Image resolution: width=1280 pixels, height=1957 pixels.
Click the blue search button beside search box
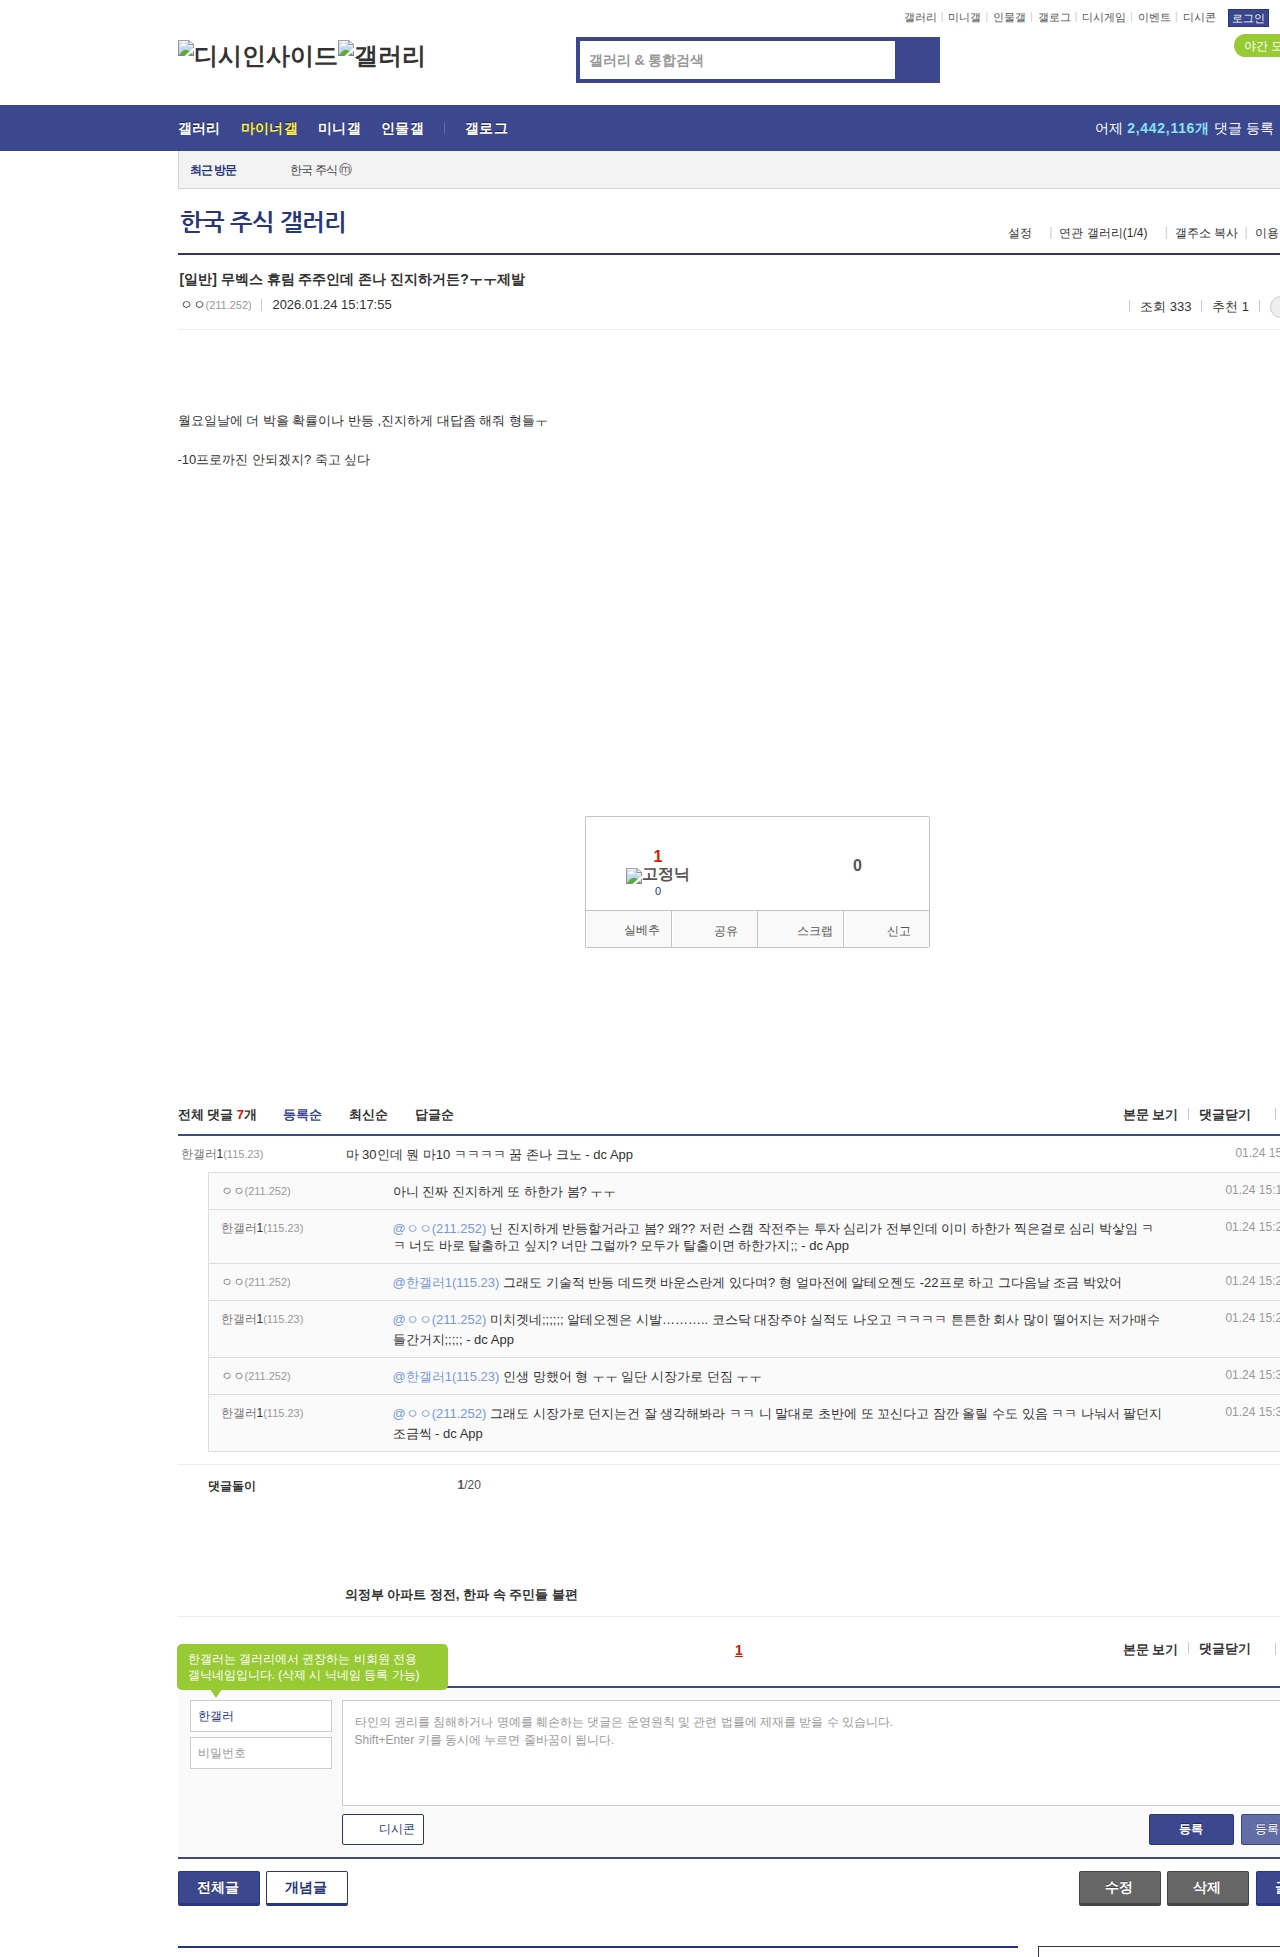[x=917, y=60]
